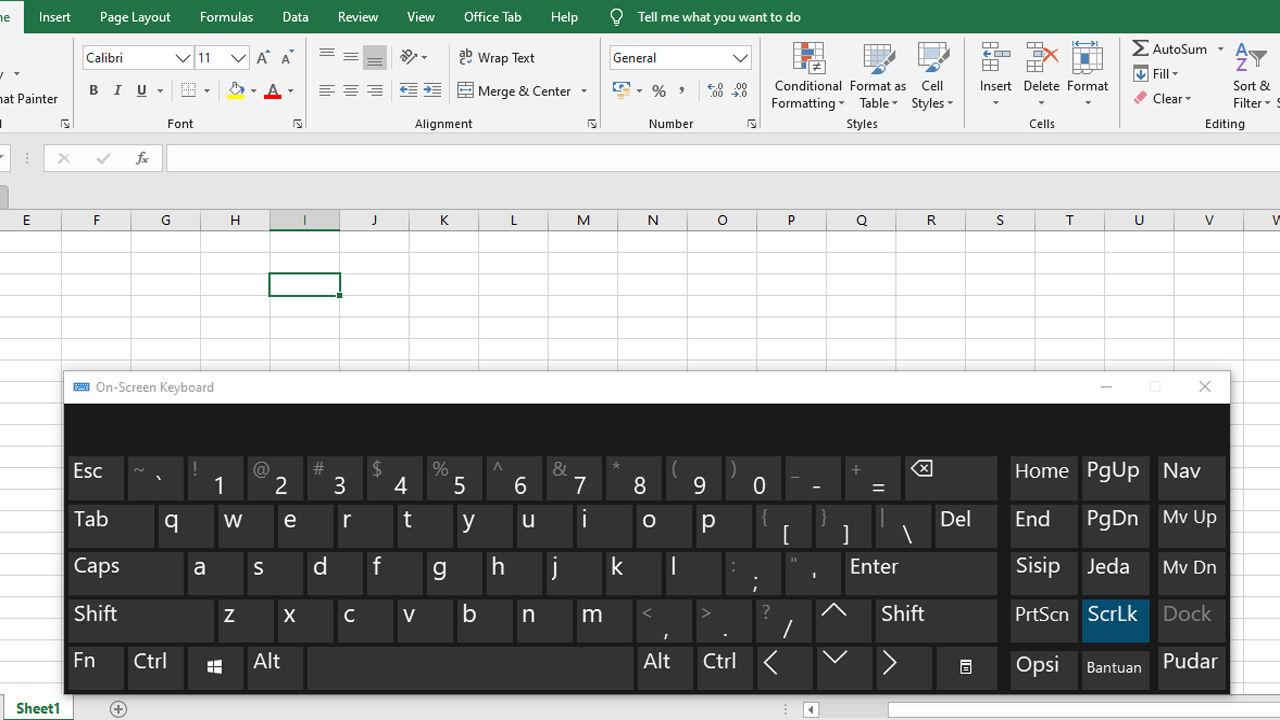Center text horizontally in cell
The height and width of the screenshot is (720, 1280).
point(351,91)
